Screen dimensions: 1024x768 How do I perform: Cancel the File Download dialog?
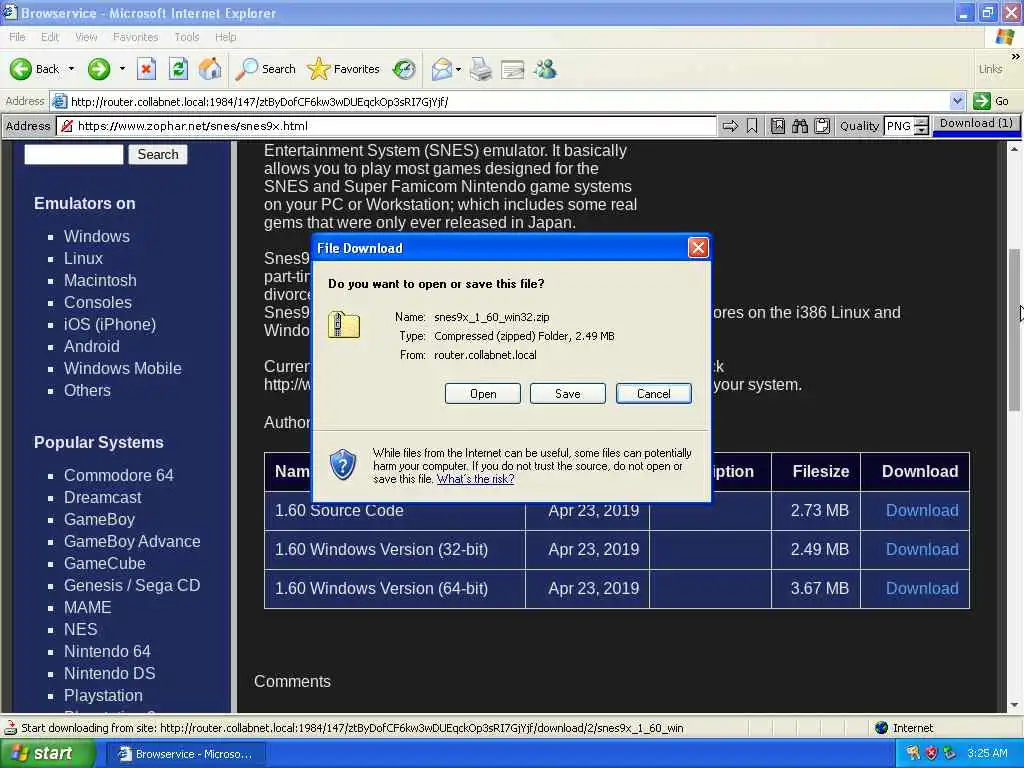tap(654, 394)
